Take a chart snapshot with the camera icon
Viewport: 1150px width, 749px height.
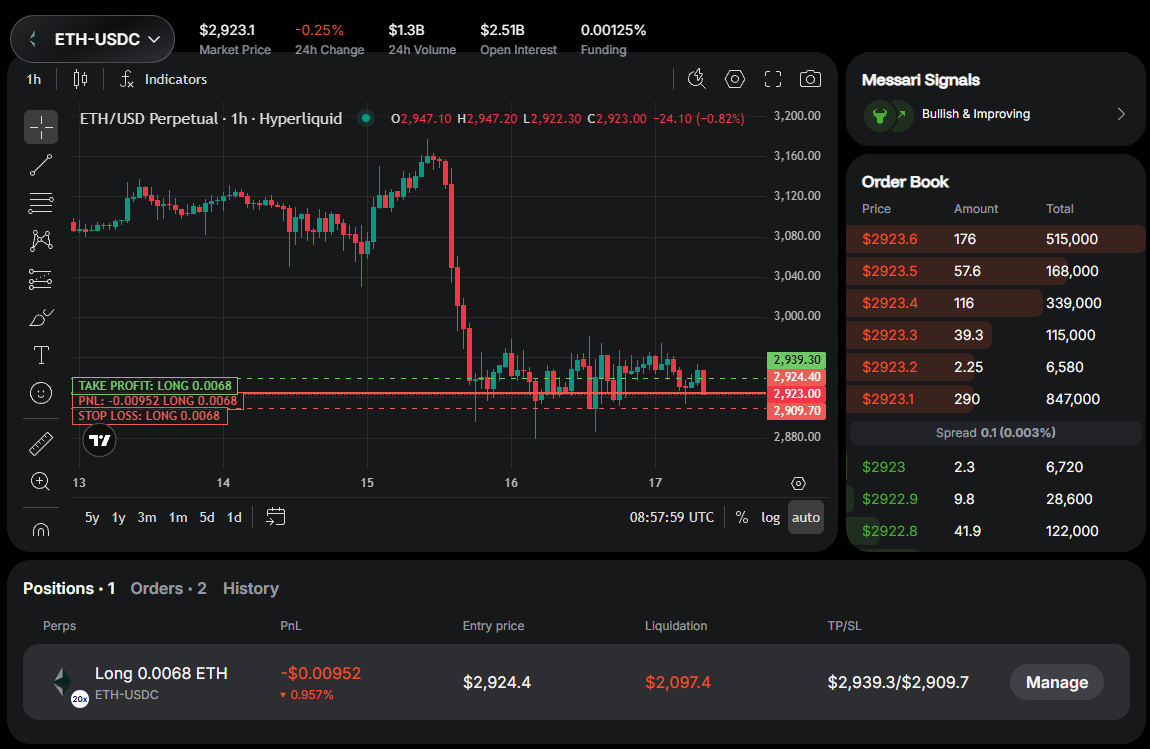point(810,78)
